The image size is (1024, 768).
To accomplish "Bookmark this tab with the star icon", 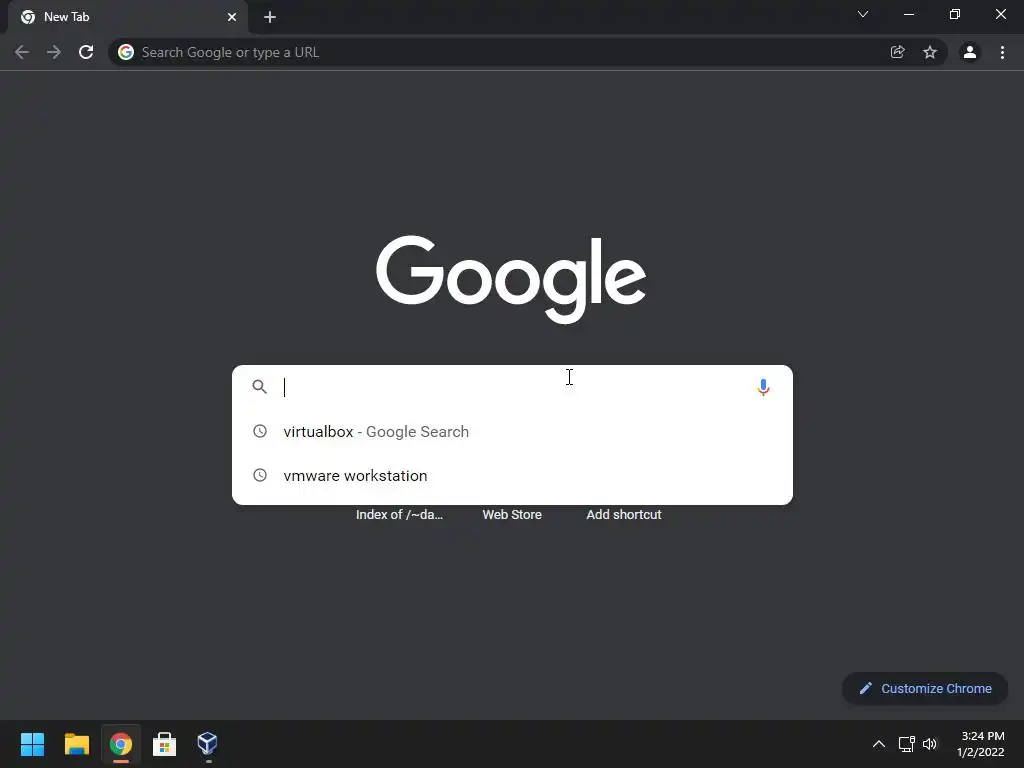I will [930, 52].
